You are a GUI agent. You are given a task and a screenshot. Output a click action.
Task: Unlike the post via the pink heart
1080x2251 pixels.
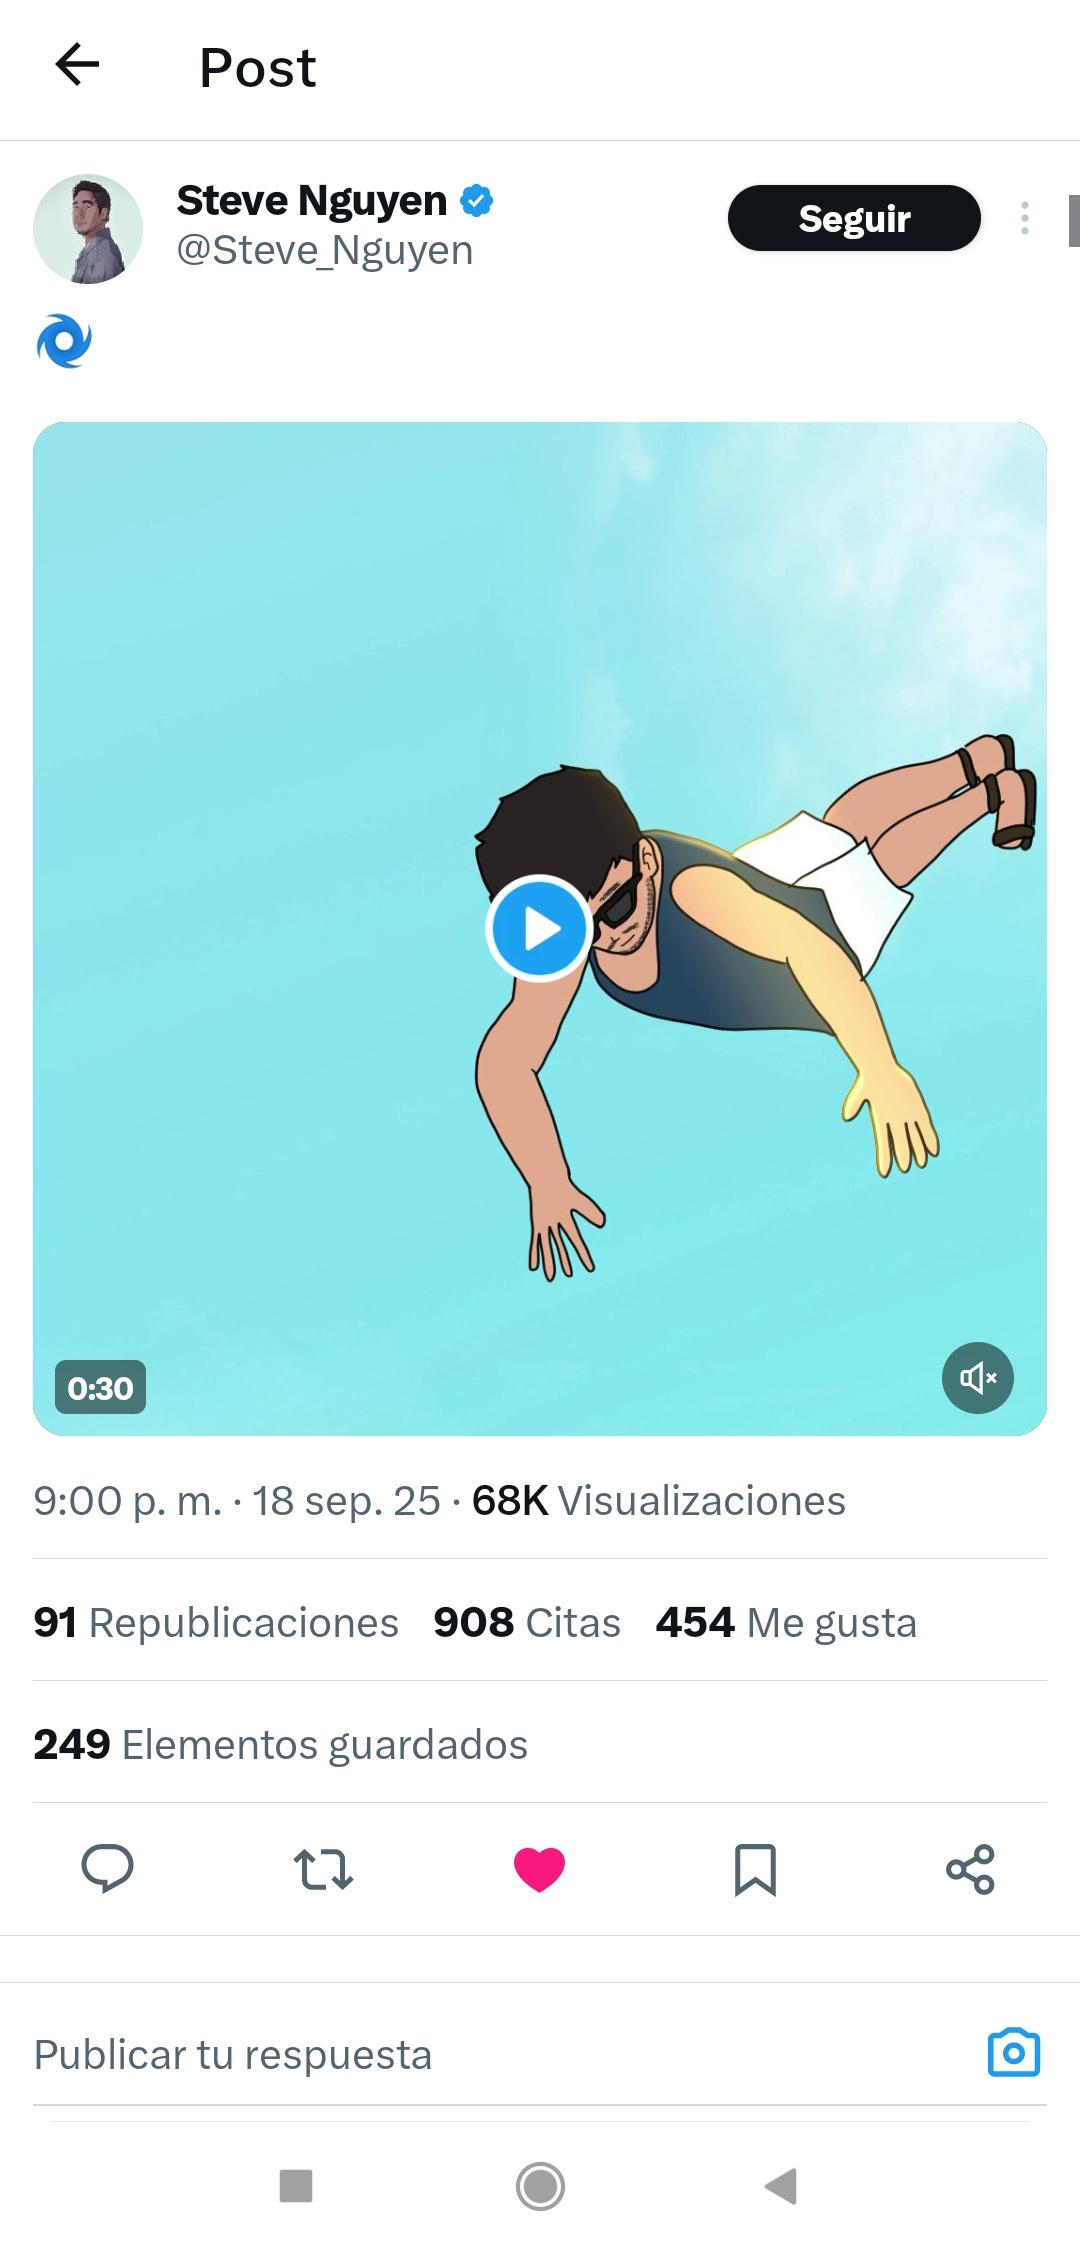(x=539, y=1868)
